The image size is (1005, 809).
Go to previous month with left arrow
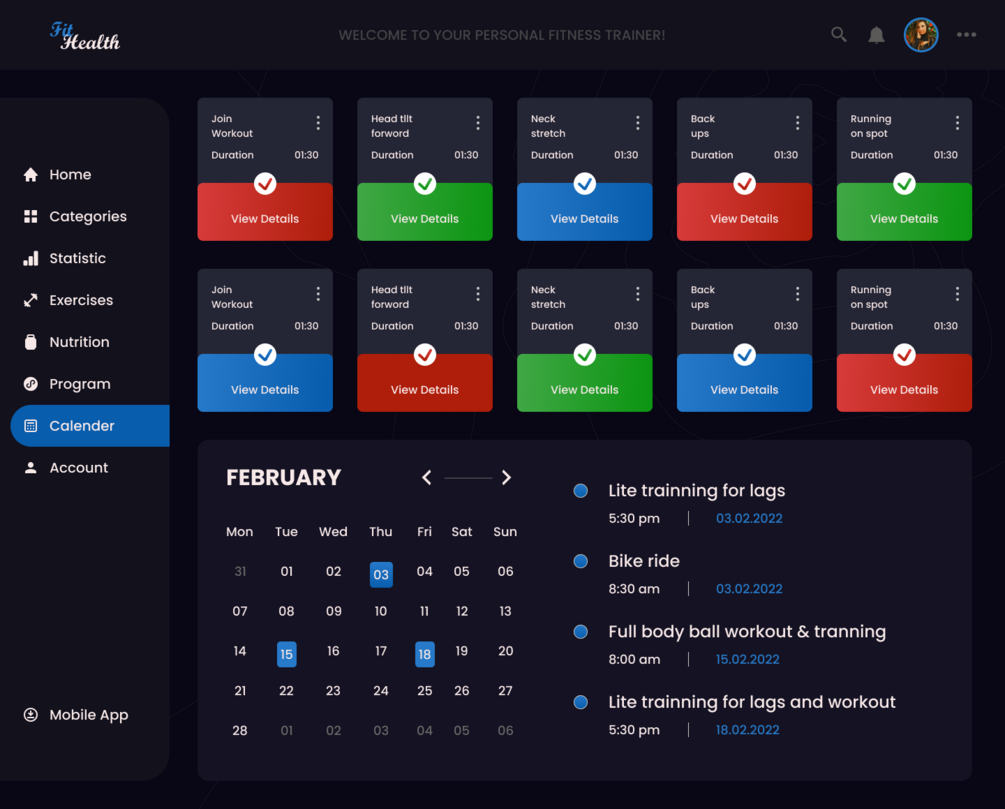(x=426, y=478)
